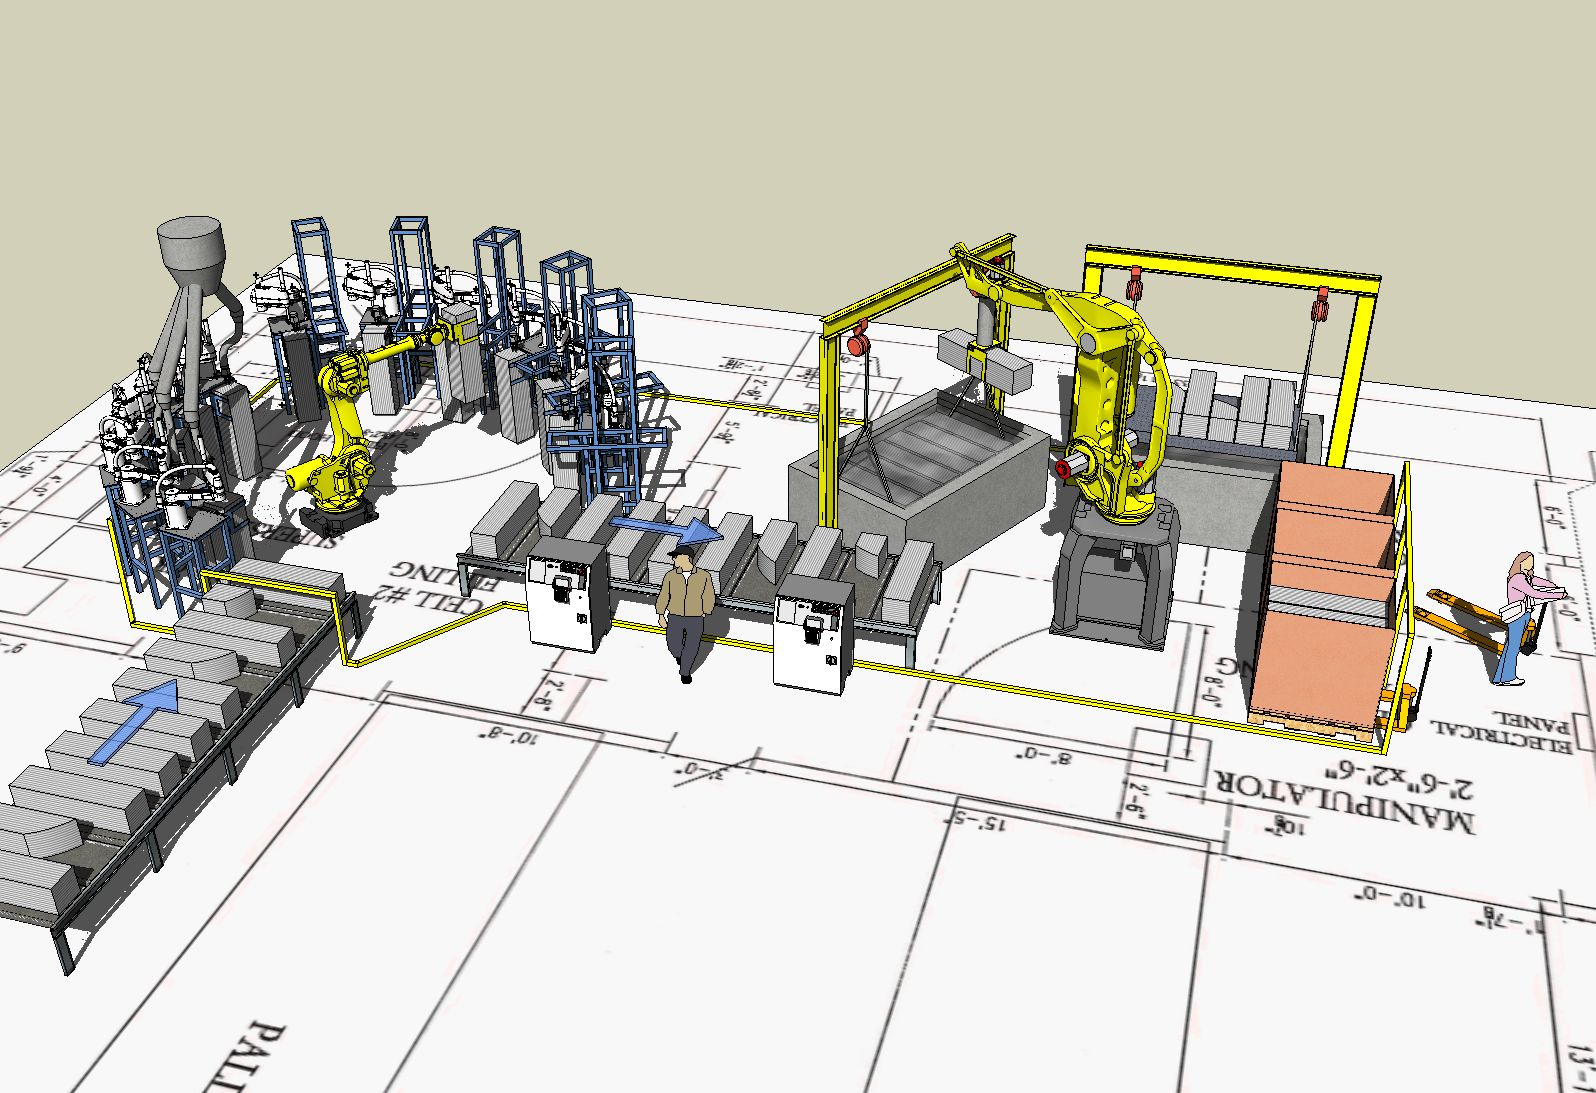This screenshot has height=1093, width=1596.
Task: Select the left white control cabinet
Action: [565, 595]
